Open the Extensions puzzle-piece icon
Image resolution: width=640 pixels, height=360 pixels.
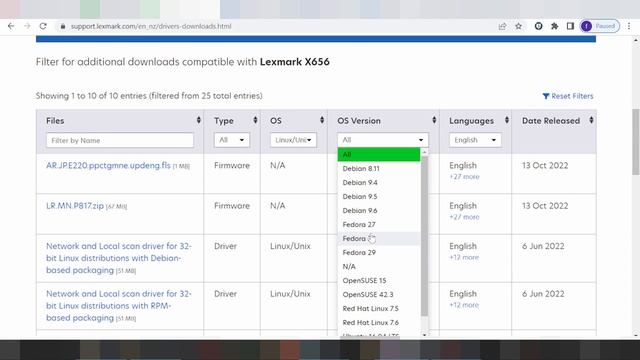554,26
